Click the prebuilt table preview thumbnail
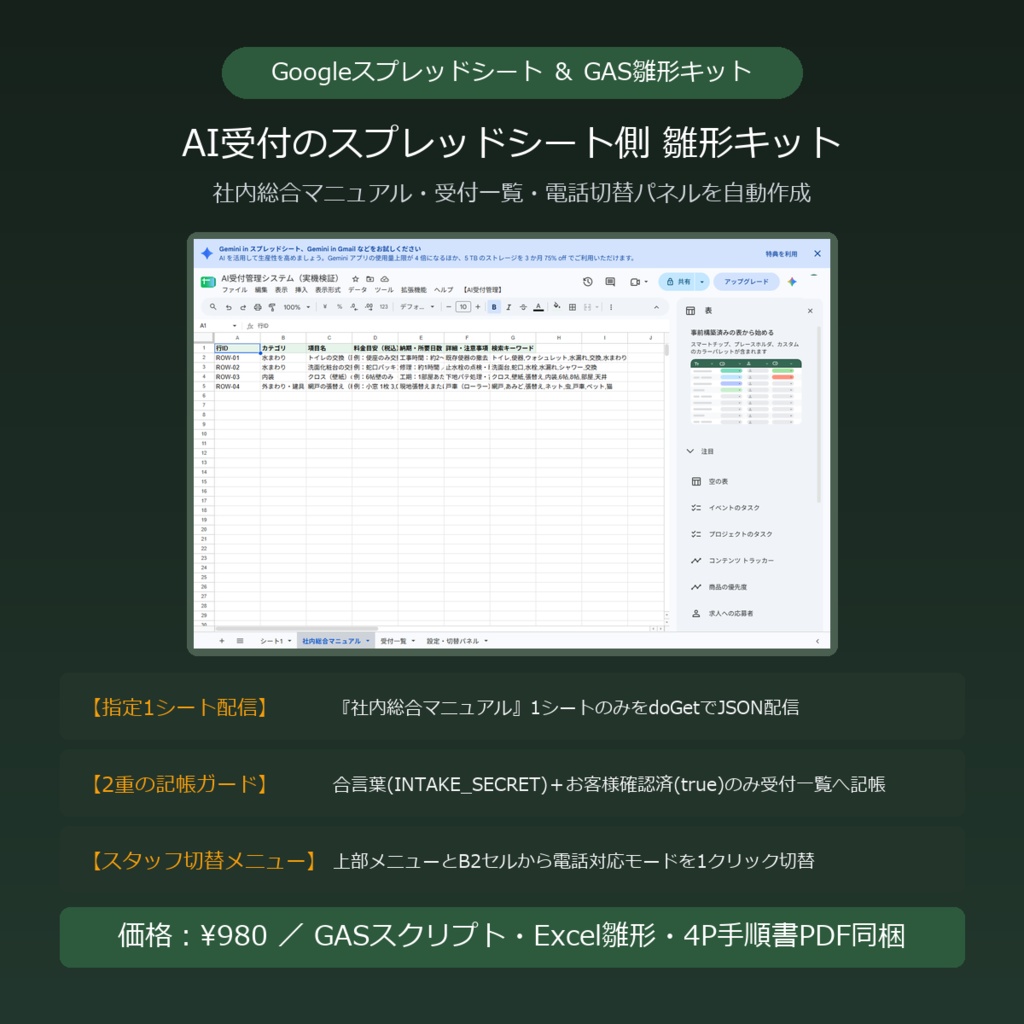Image resolution: width=1024 pixels, height=1024 pixels. click(746, 392)
